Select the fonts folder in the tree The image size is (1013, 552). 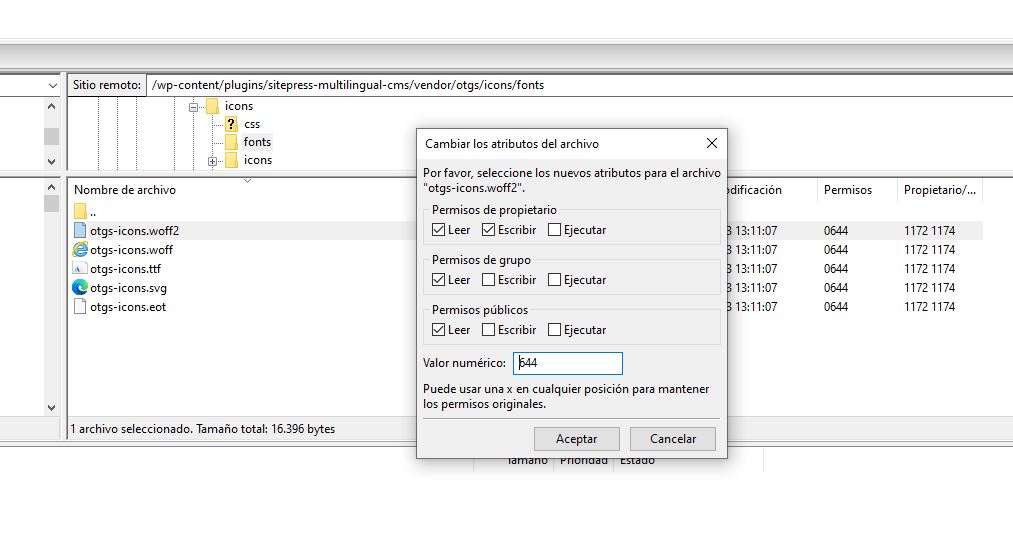(x=256, y=142)
